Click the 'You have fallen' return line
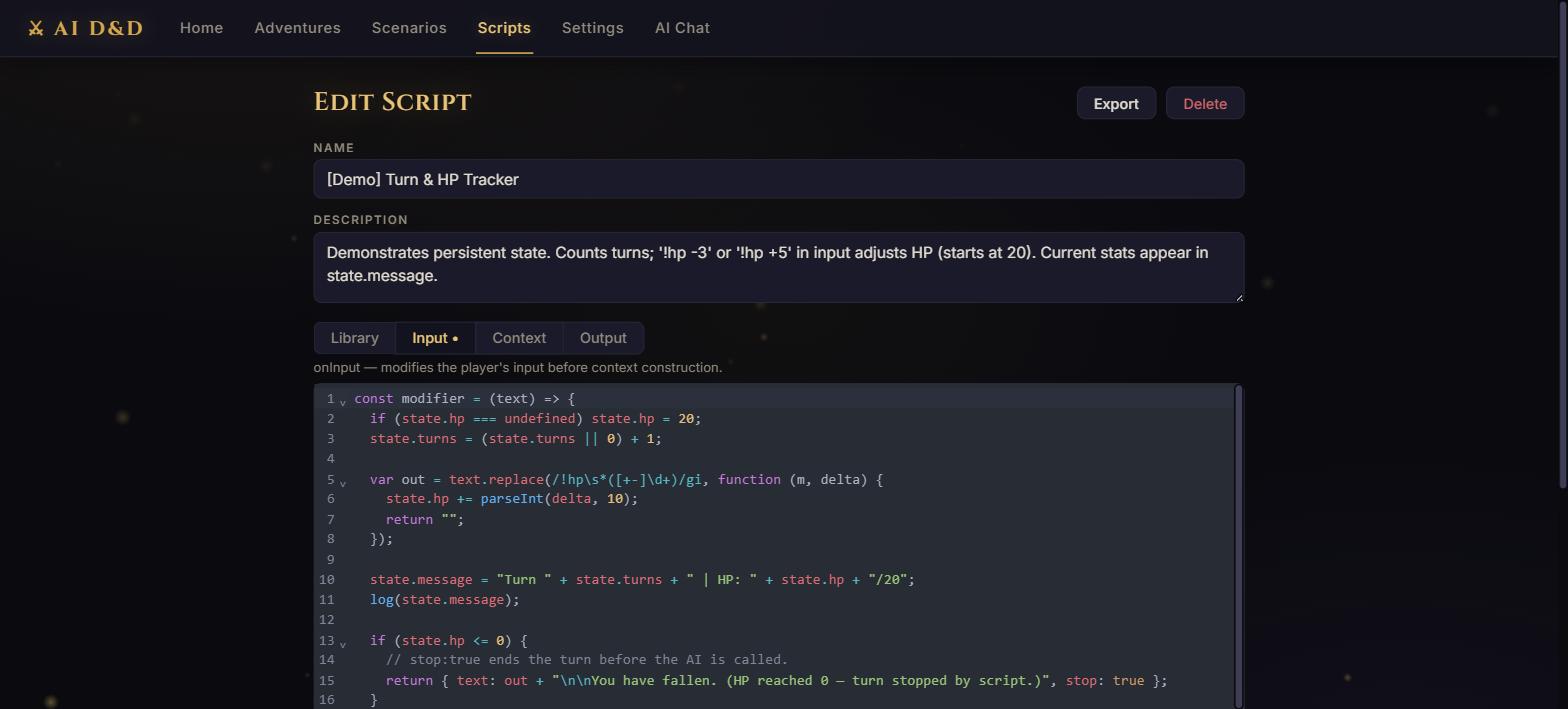The image size is (1568, 709). pyautogui.click(x=776, y=680)
